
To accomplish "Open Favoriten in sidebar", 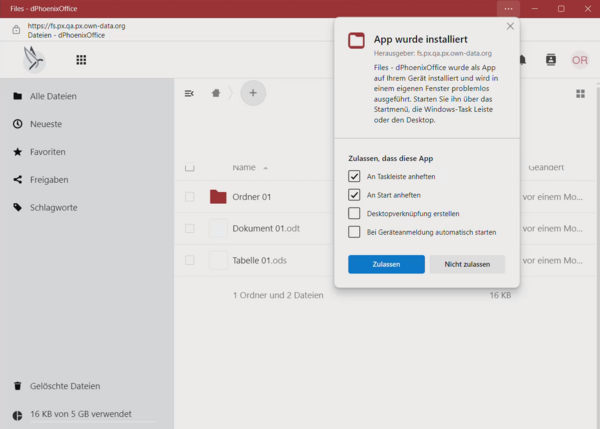I will (x=48, y=152).
